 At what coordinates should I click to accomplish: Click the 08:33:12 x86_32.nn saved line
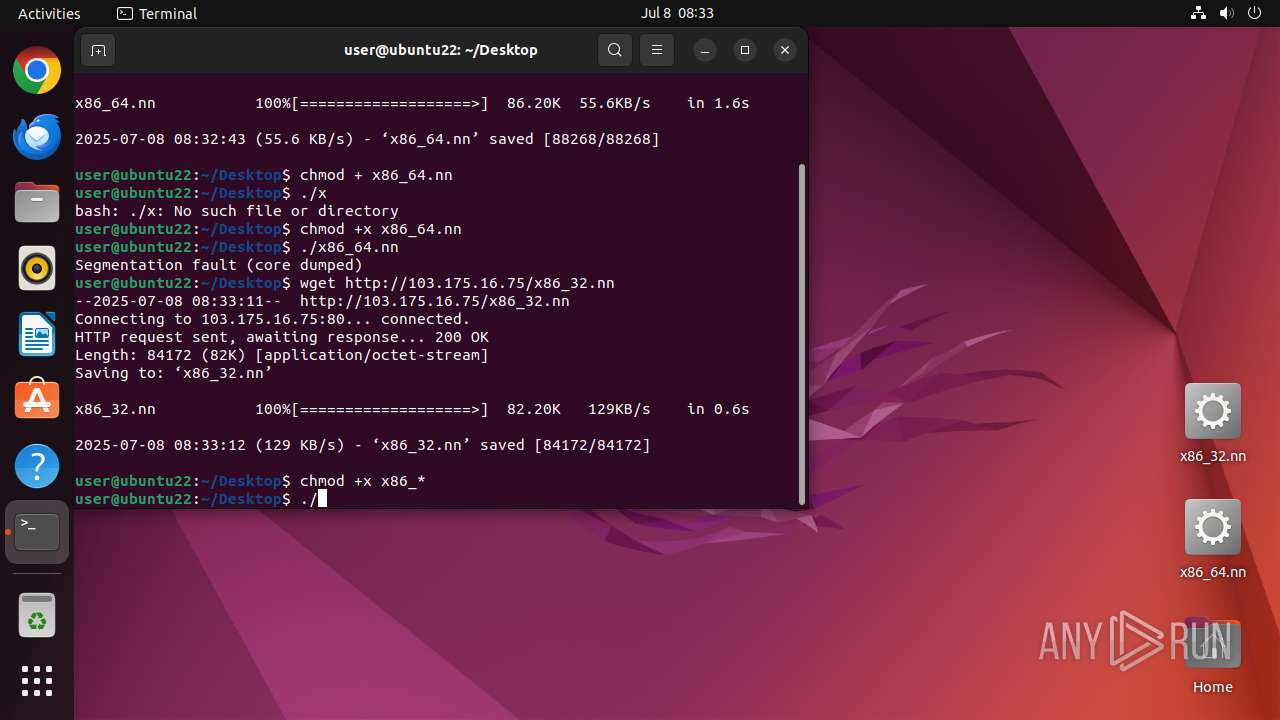(x=363, y=445)
